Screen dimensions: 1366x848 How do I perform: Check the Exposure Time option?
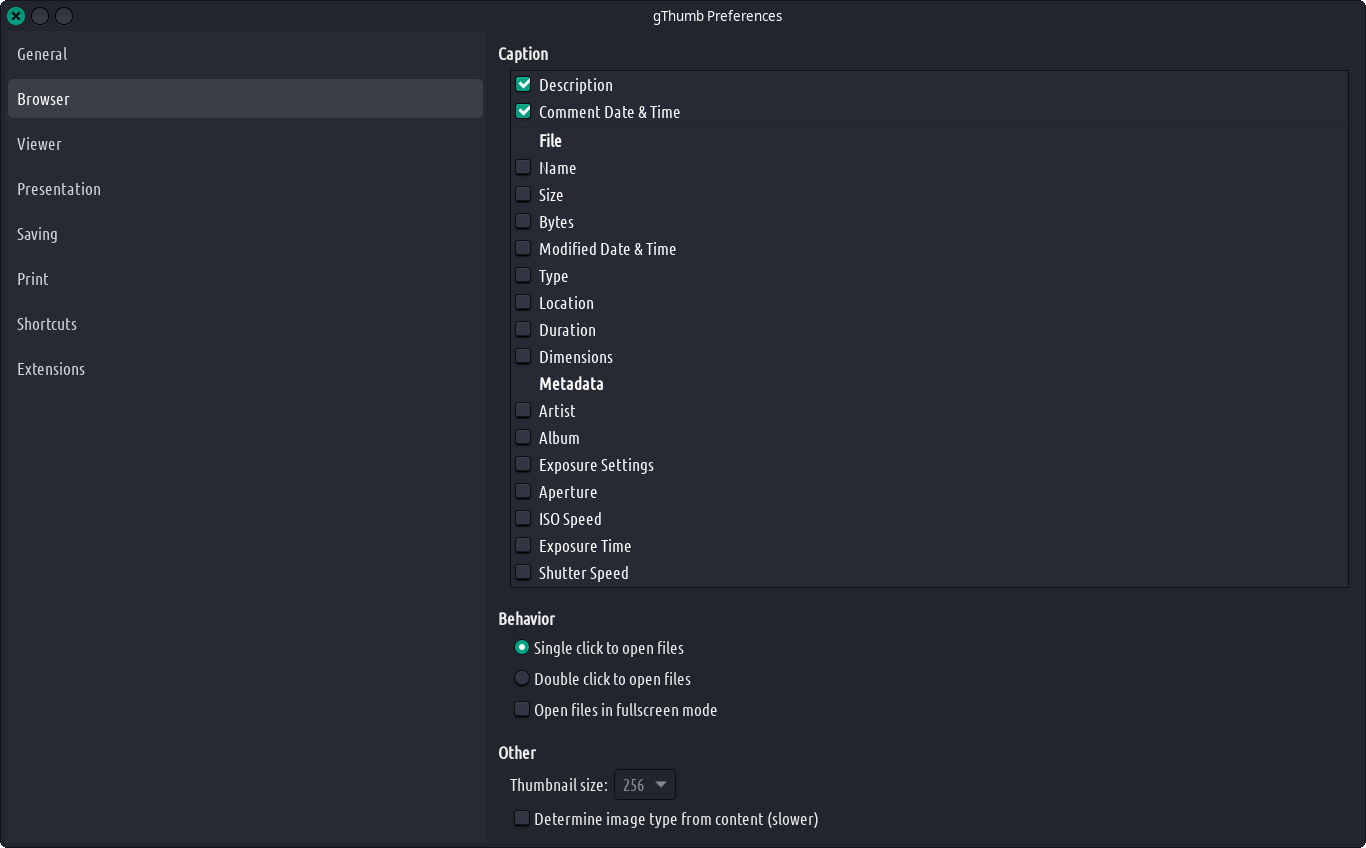click(x=523, y=545)
